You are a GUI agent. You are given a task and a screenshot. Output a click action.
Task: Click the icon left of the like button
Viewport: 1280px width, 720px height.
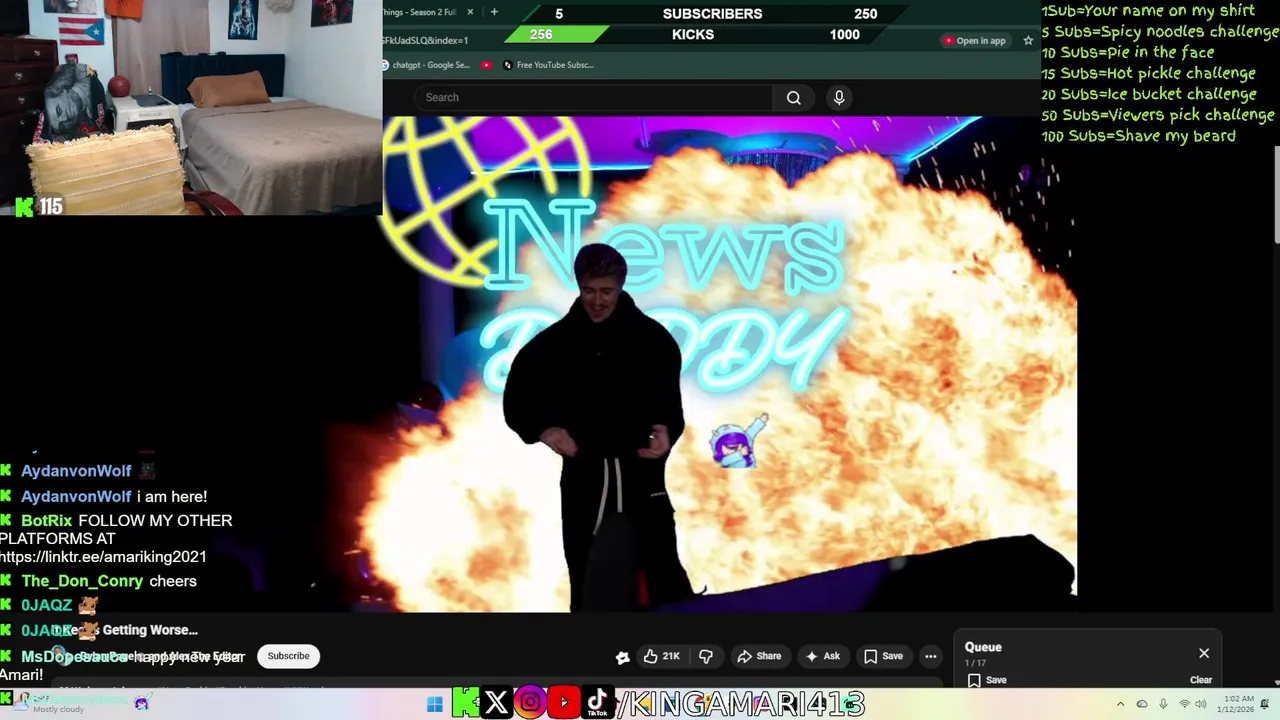click(x=622, y=657)
